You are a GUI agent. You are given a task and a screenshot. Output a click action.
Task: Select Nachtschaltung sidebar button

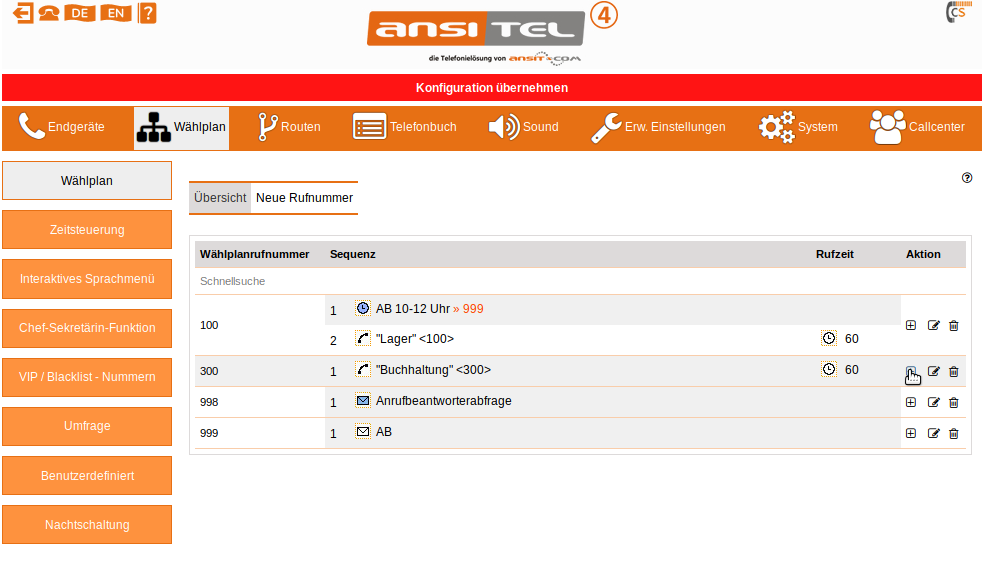87,524
